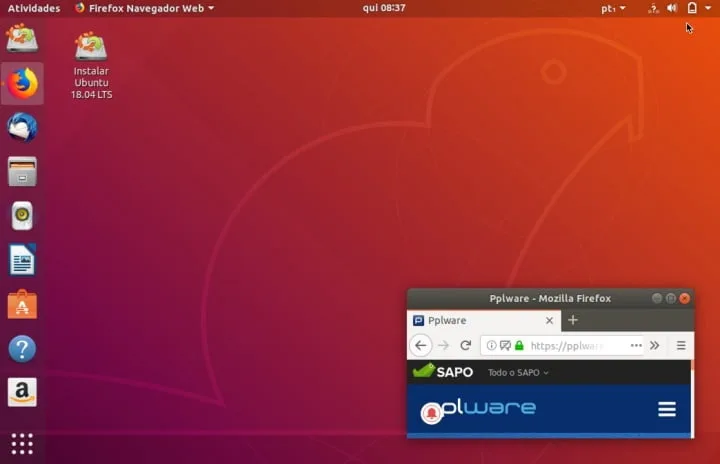Open the Help icon in the dock
The image size is (720, 464).
coord(22,349)
